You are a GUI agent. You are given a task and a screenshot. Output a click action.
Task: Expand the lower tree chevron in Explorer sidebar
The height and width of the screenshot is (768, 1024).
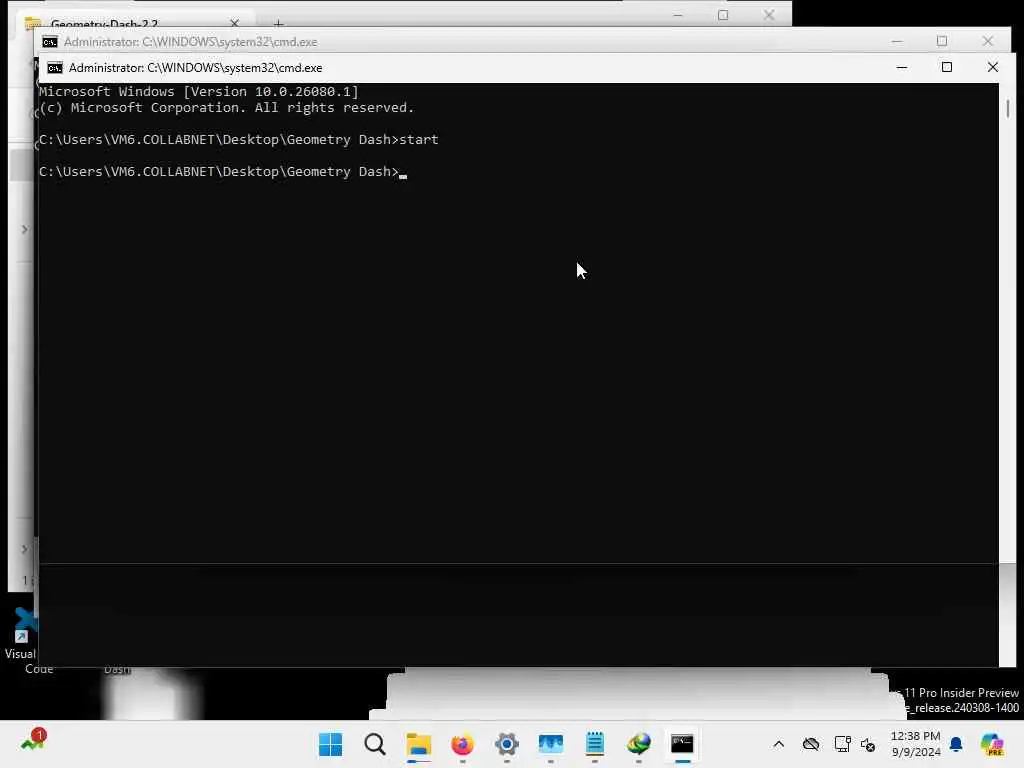click(24, 549)
